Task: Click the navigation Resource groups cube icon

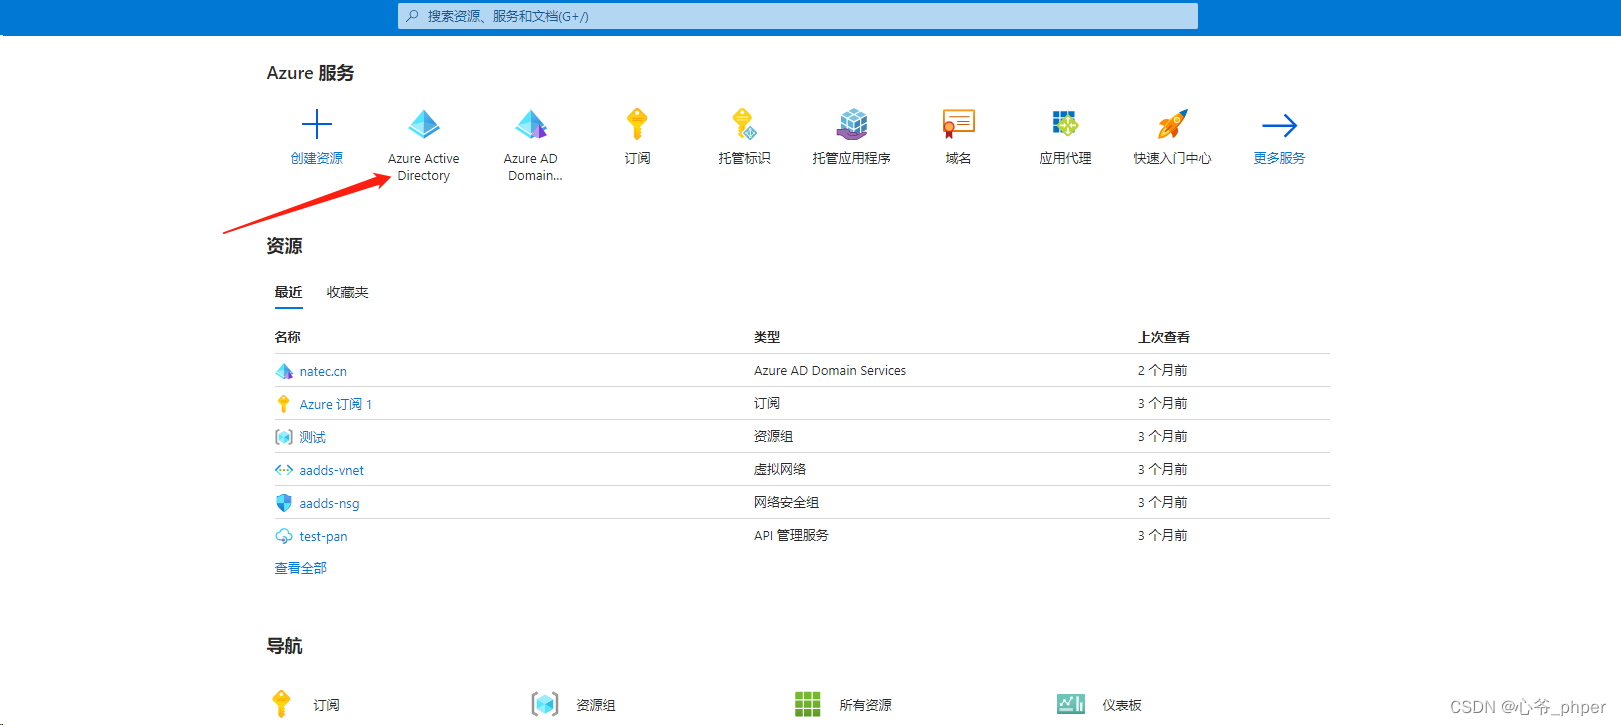Action: pos(545,704)
